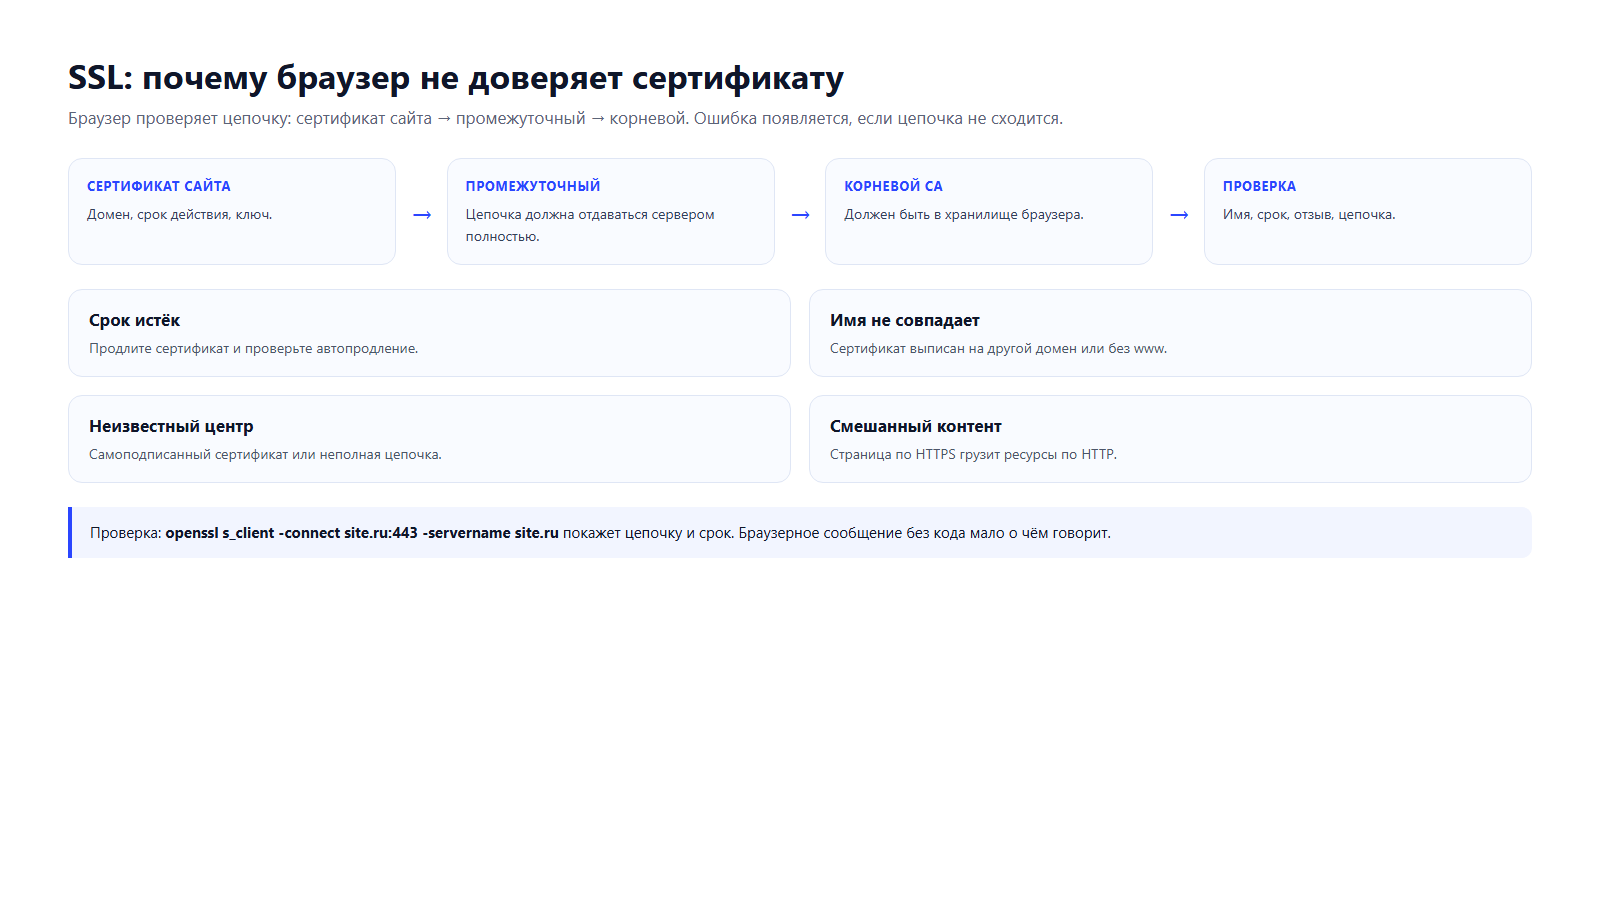The image size is (1600, 900).
Task: Click 'Продлите сертификат и проверьте автопродление.'
Action: (x=254, y=348)
